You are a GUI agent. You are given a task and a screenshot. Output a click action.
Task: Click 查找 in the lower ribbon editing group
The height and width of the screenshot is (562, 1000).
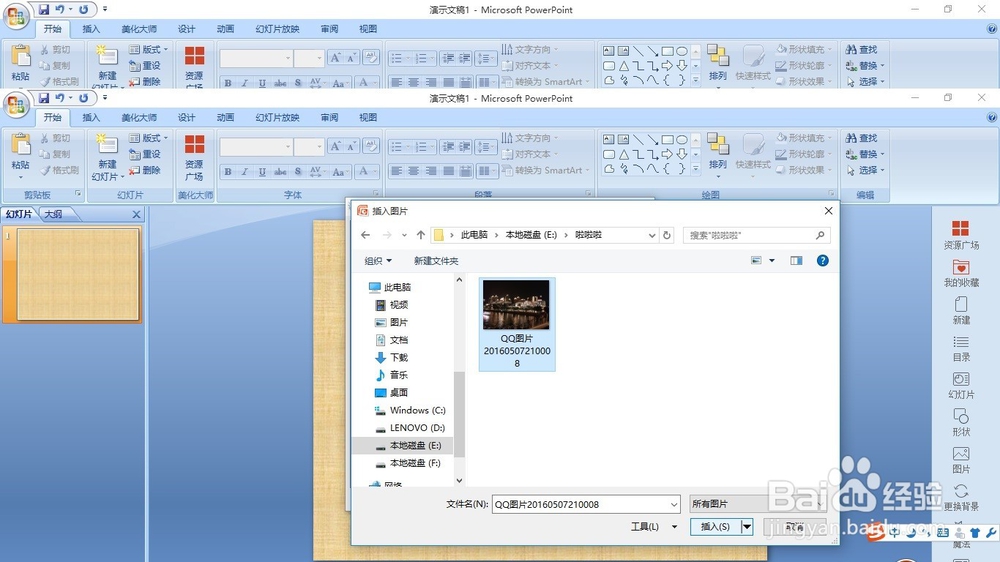862,138
